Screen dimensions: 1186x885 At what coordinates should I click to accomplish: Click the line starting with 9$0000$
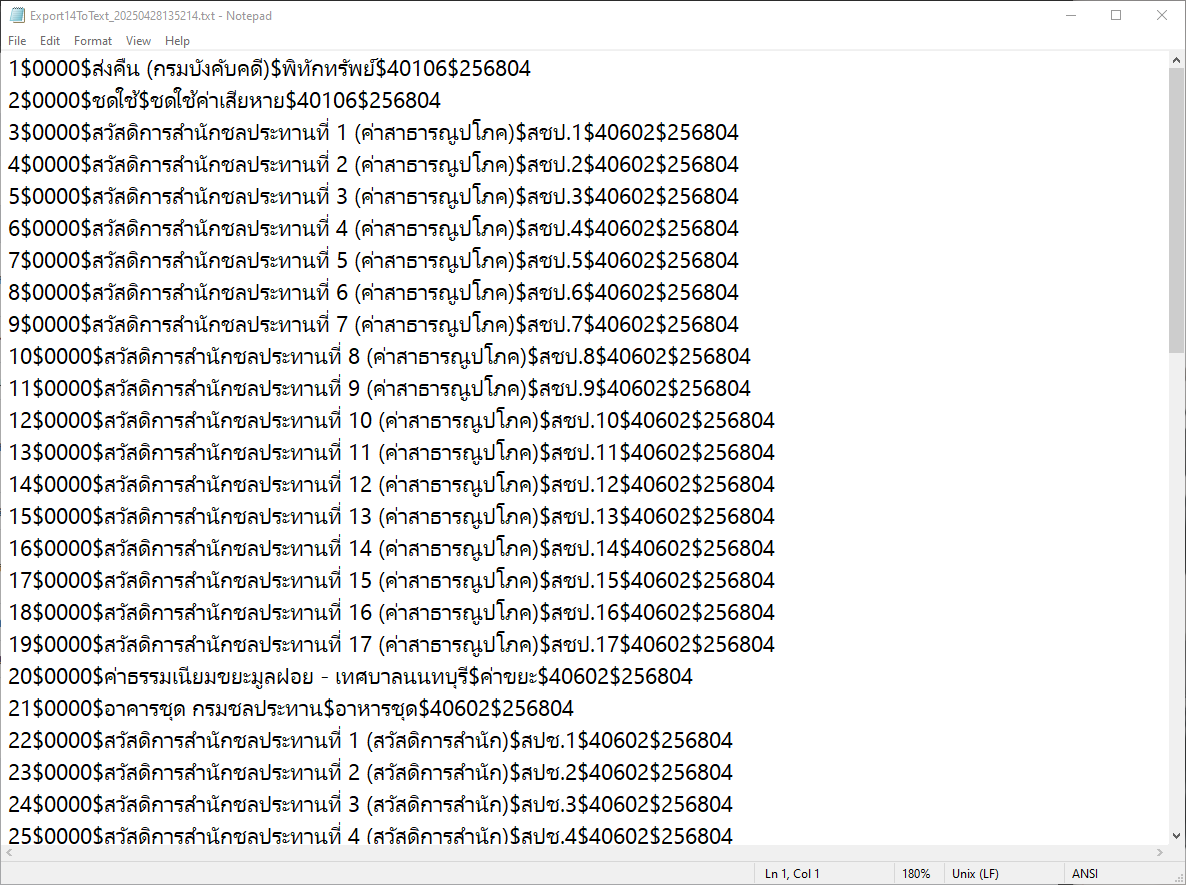(x=373, y=324)
